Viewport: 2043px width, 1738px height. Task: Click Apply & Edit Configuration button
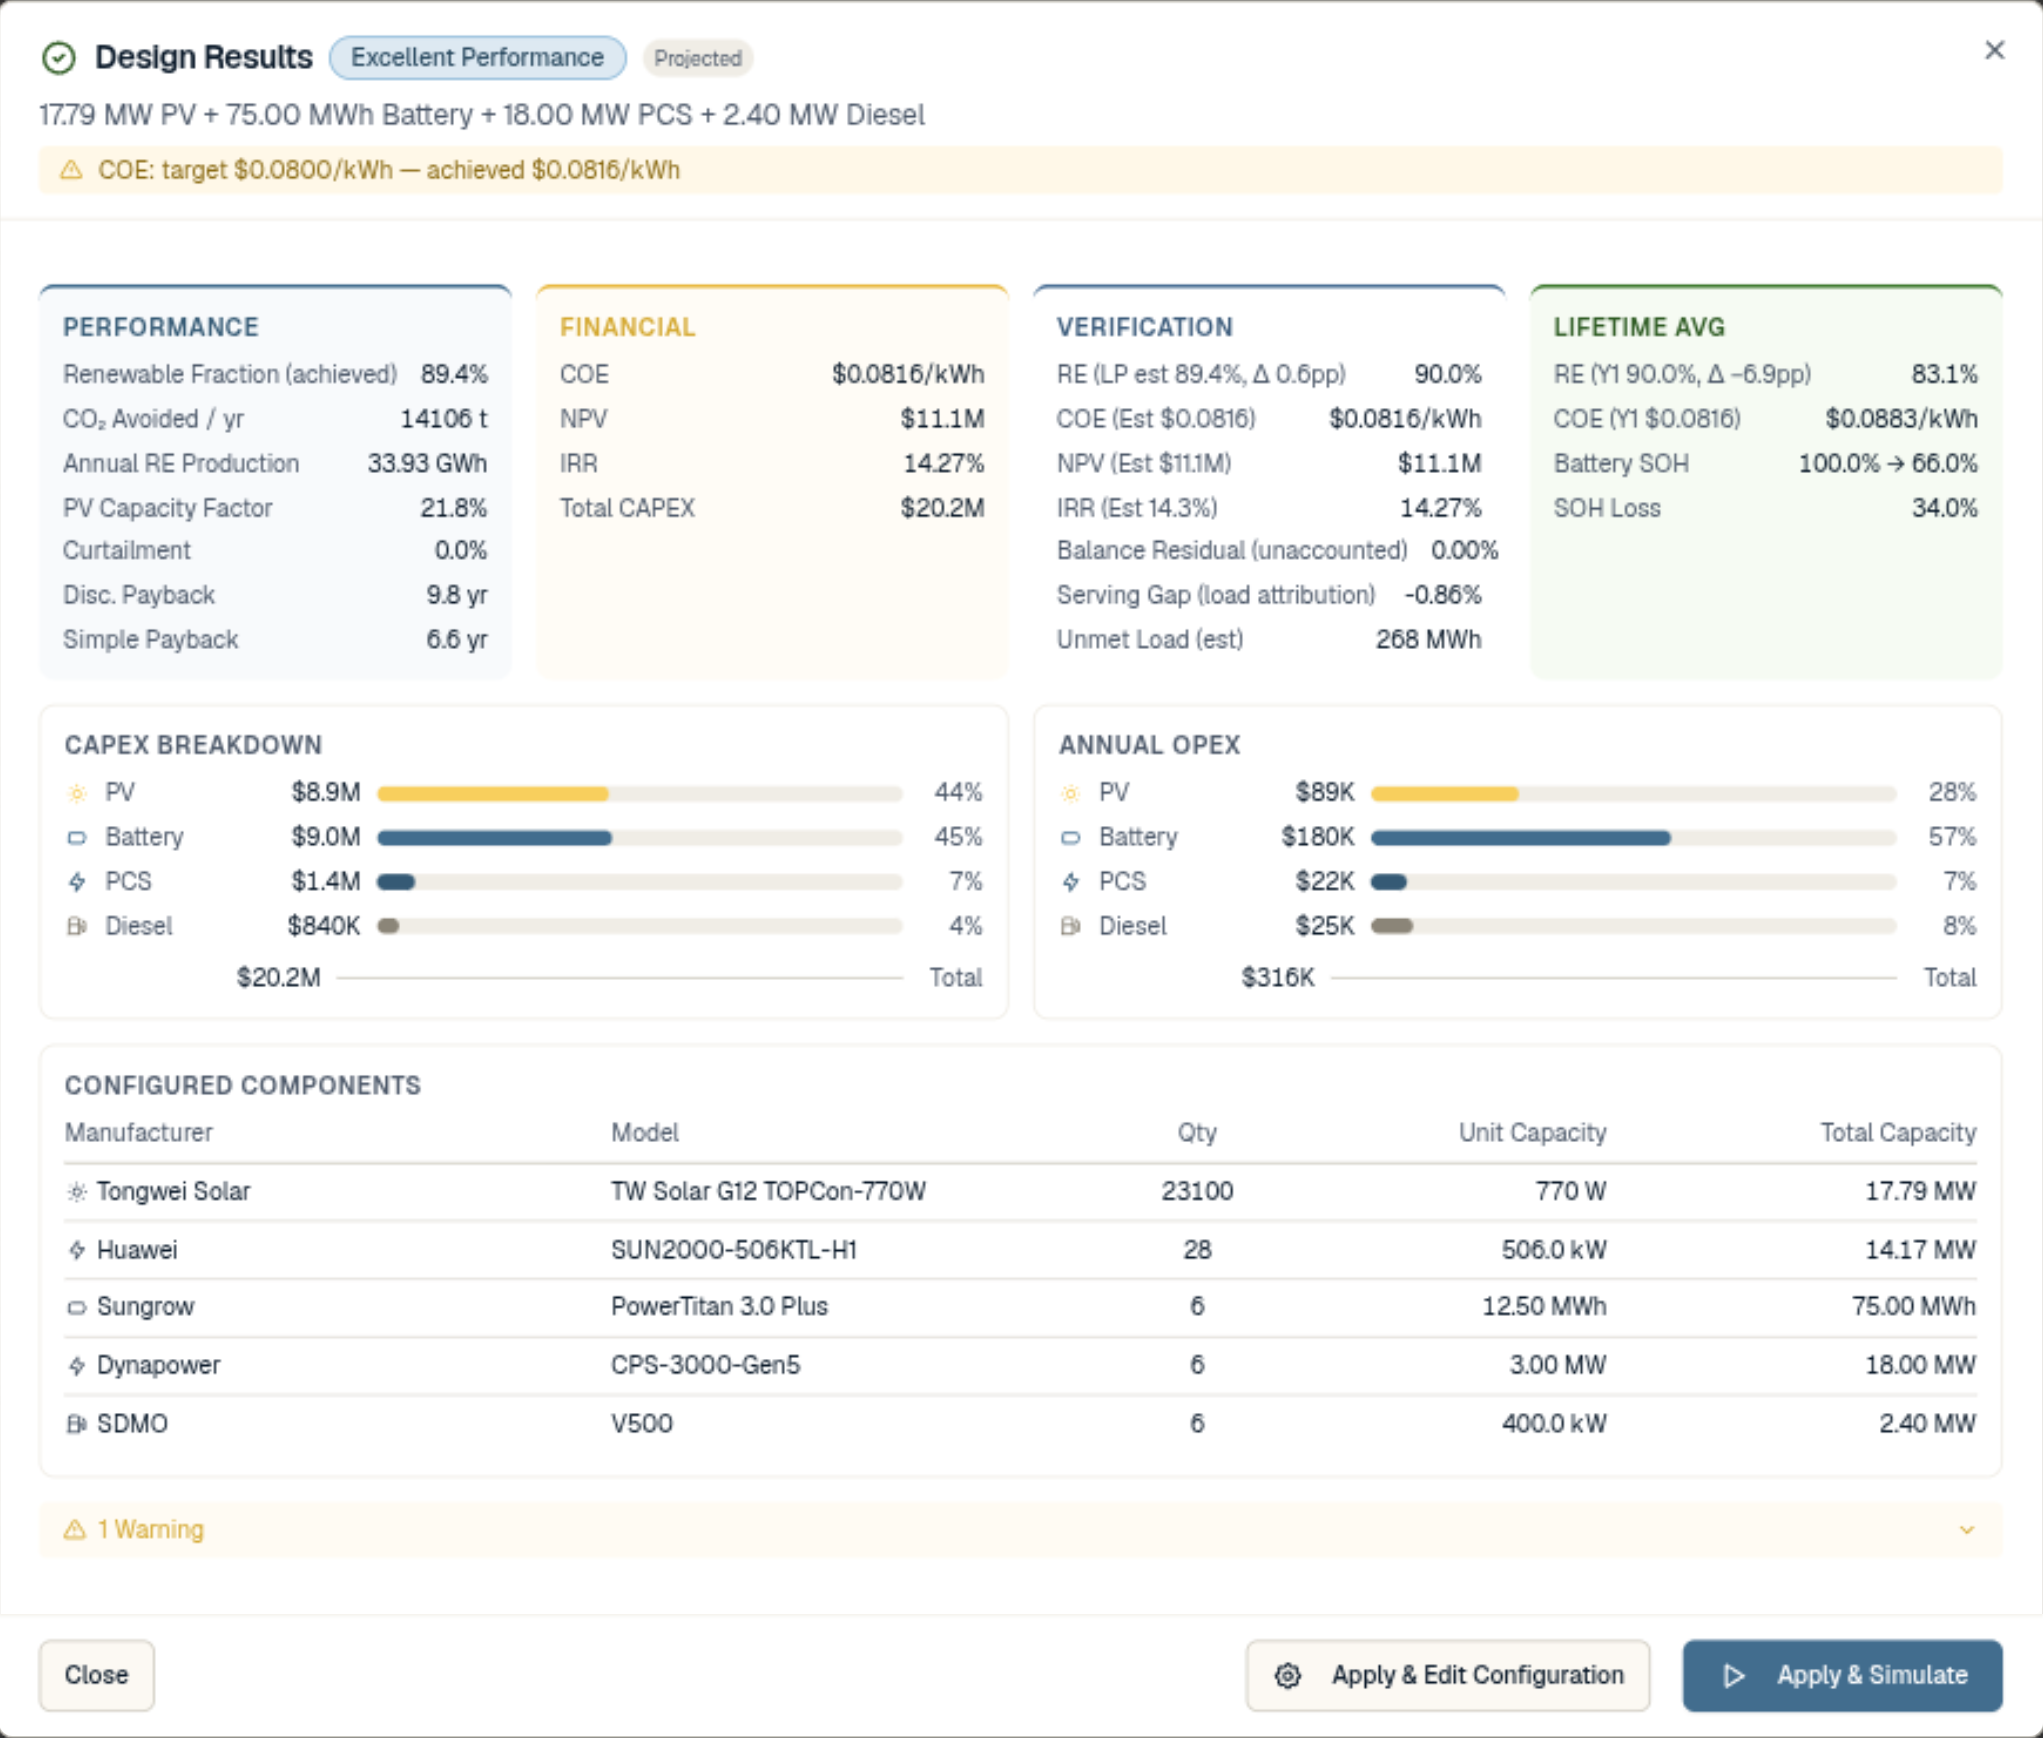[1448, 1675]
